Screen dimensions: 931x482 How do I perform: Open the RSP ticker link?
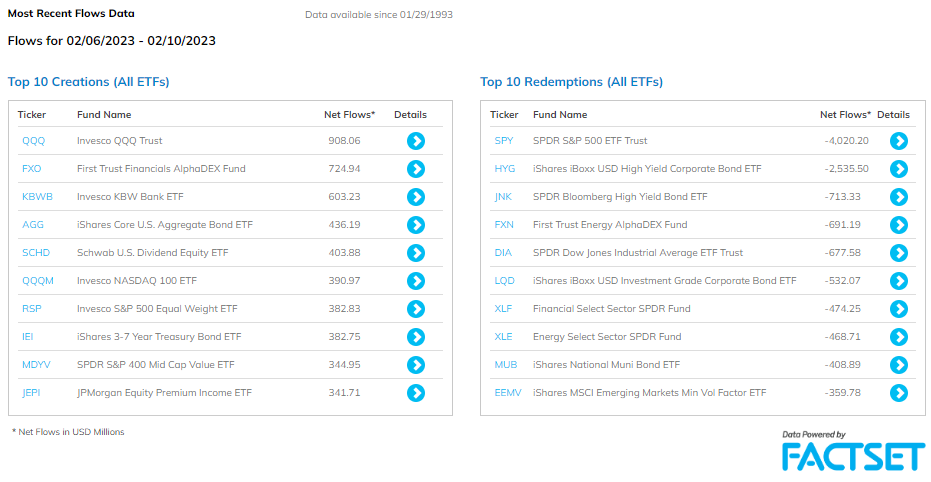coord(31,309)
